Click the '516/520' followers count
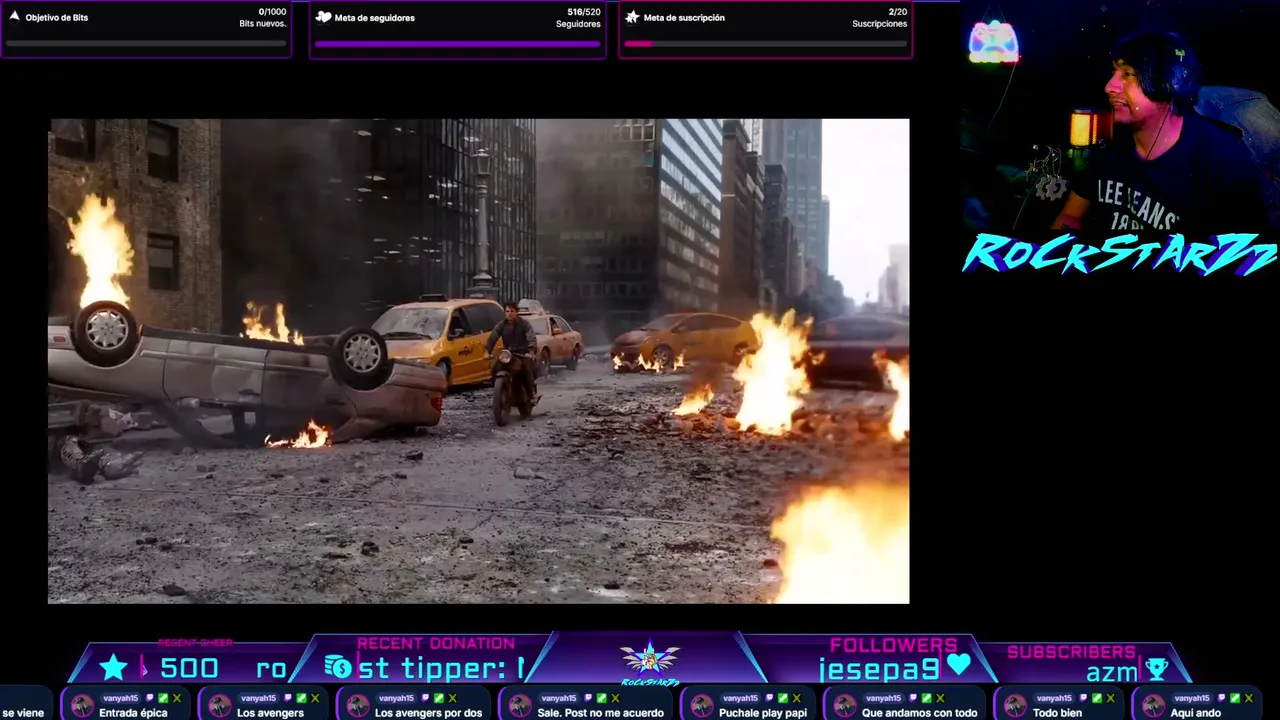The height and width of the screenshot is (720, 1280). pos(584,12)
